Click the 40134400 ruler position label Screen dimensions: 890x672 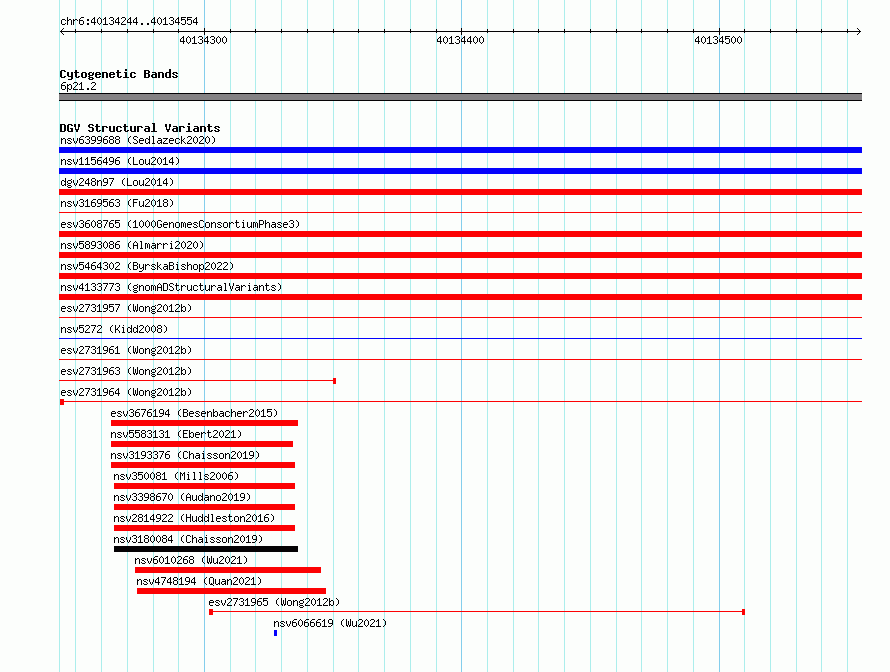point(460,40)
